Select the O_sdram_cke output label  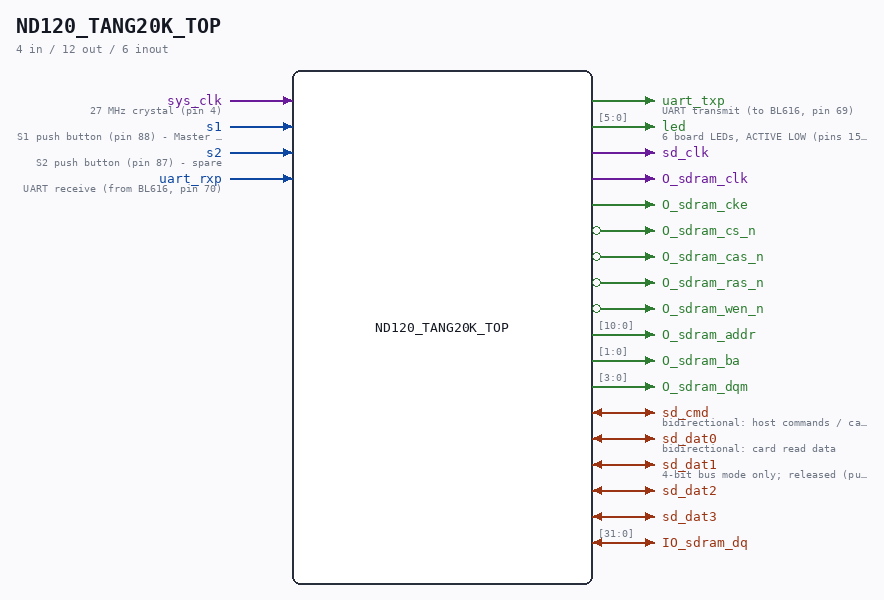pos(705,204)
